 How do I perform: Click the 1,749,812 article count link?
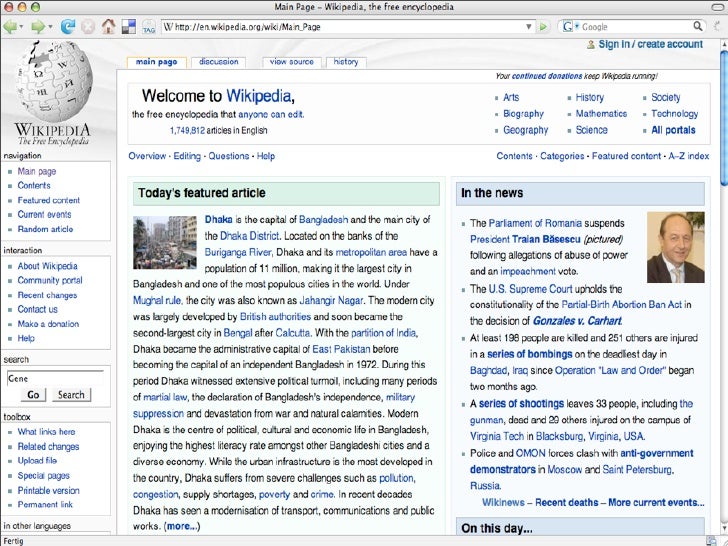point(187,130)
